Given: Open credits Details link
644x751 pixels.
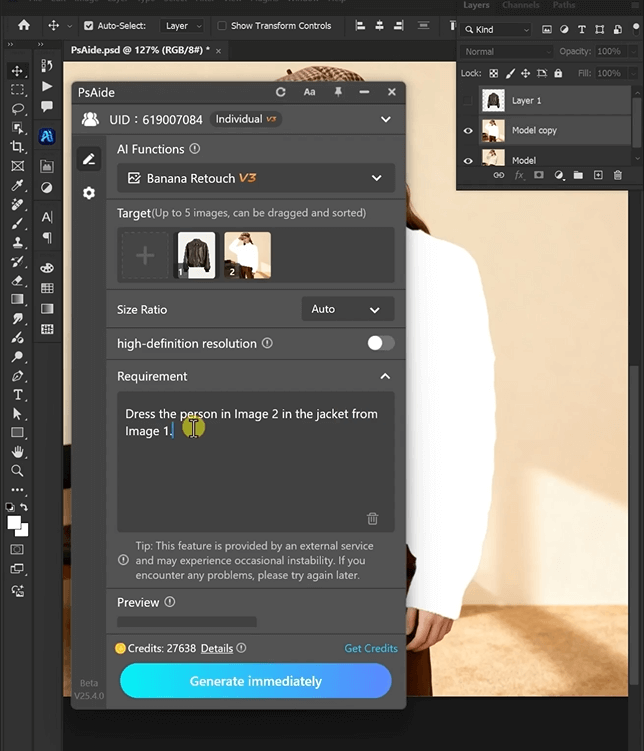Looking at the screenshot, I should (216, 649).
